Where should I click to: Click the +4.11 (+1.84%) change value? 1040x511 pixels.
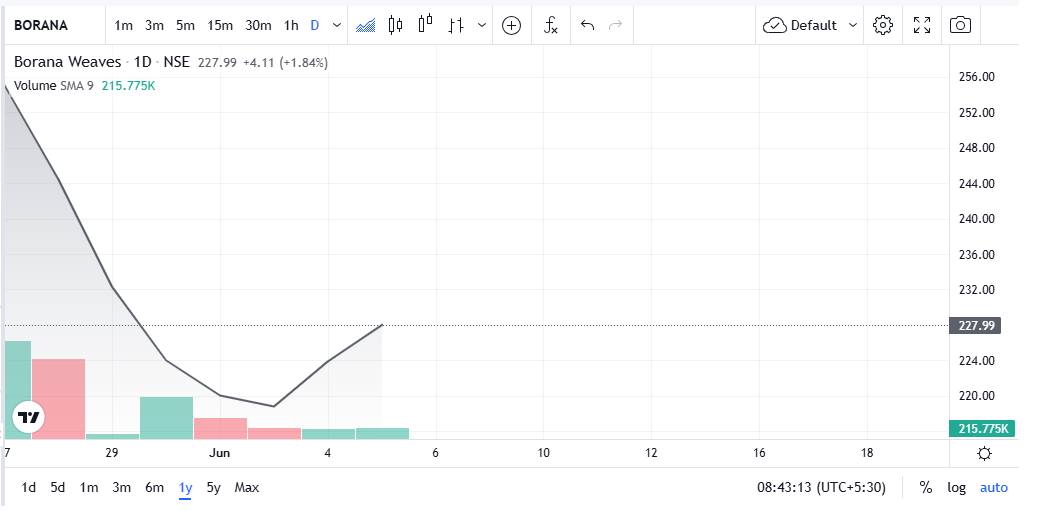(x=285, y=62)
